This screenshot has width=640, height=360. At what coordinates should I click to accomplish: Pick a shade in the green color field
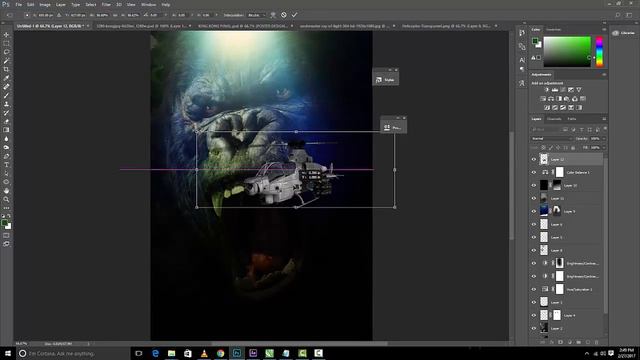click(x=567, y=52)
